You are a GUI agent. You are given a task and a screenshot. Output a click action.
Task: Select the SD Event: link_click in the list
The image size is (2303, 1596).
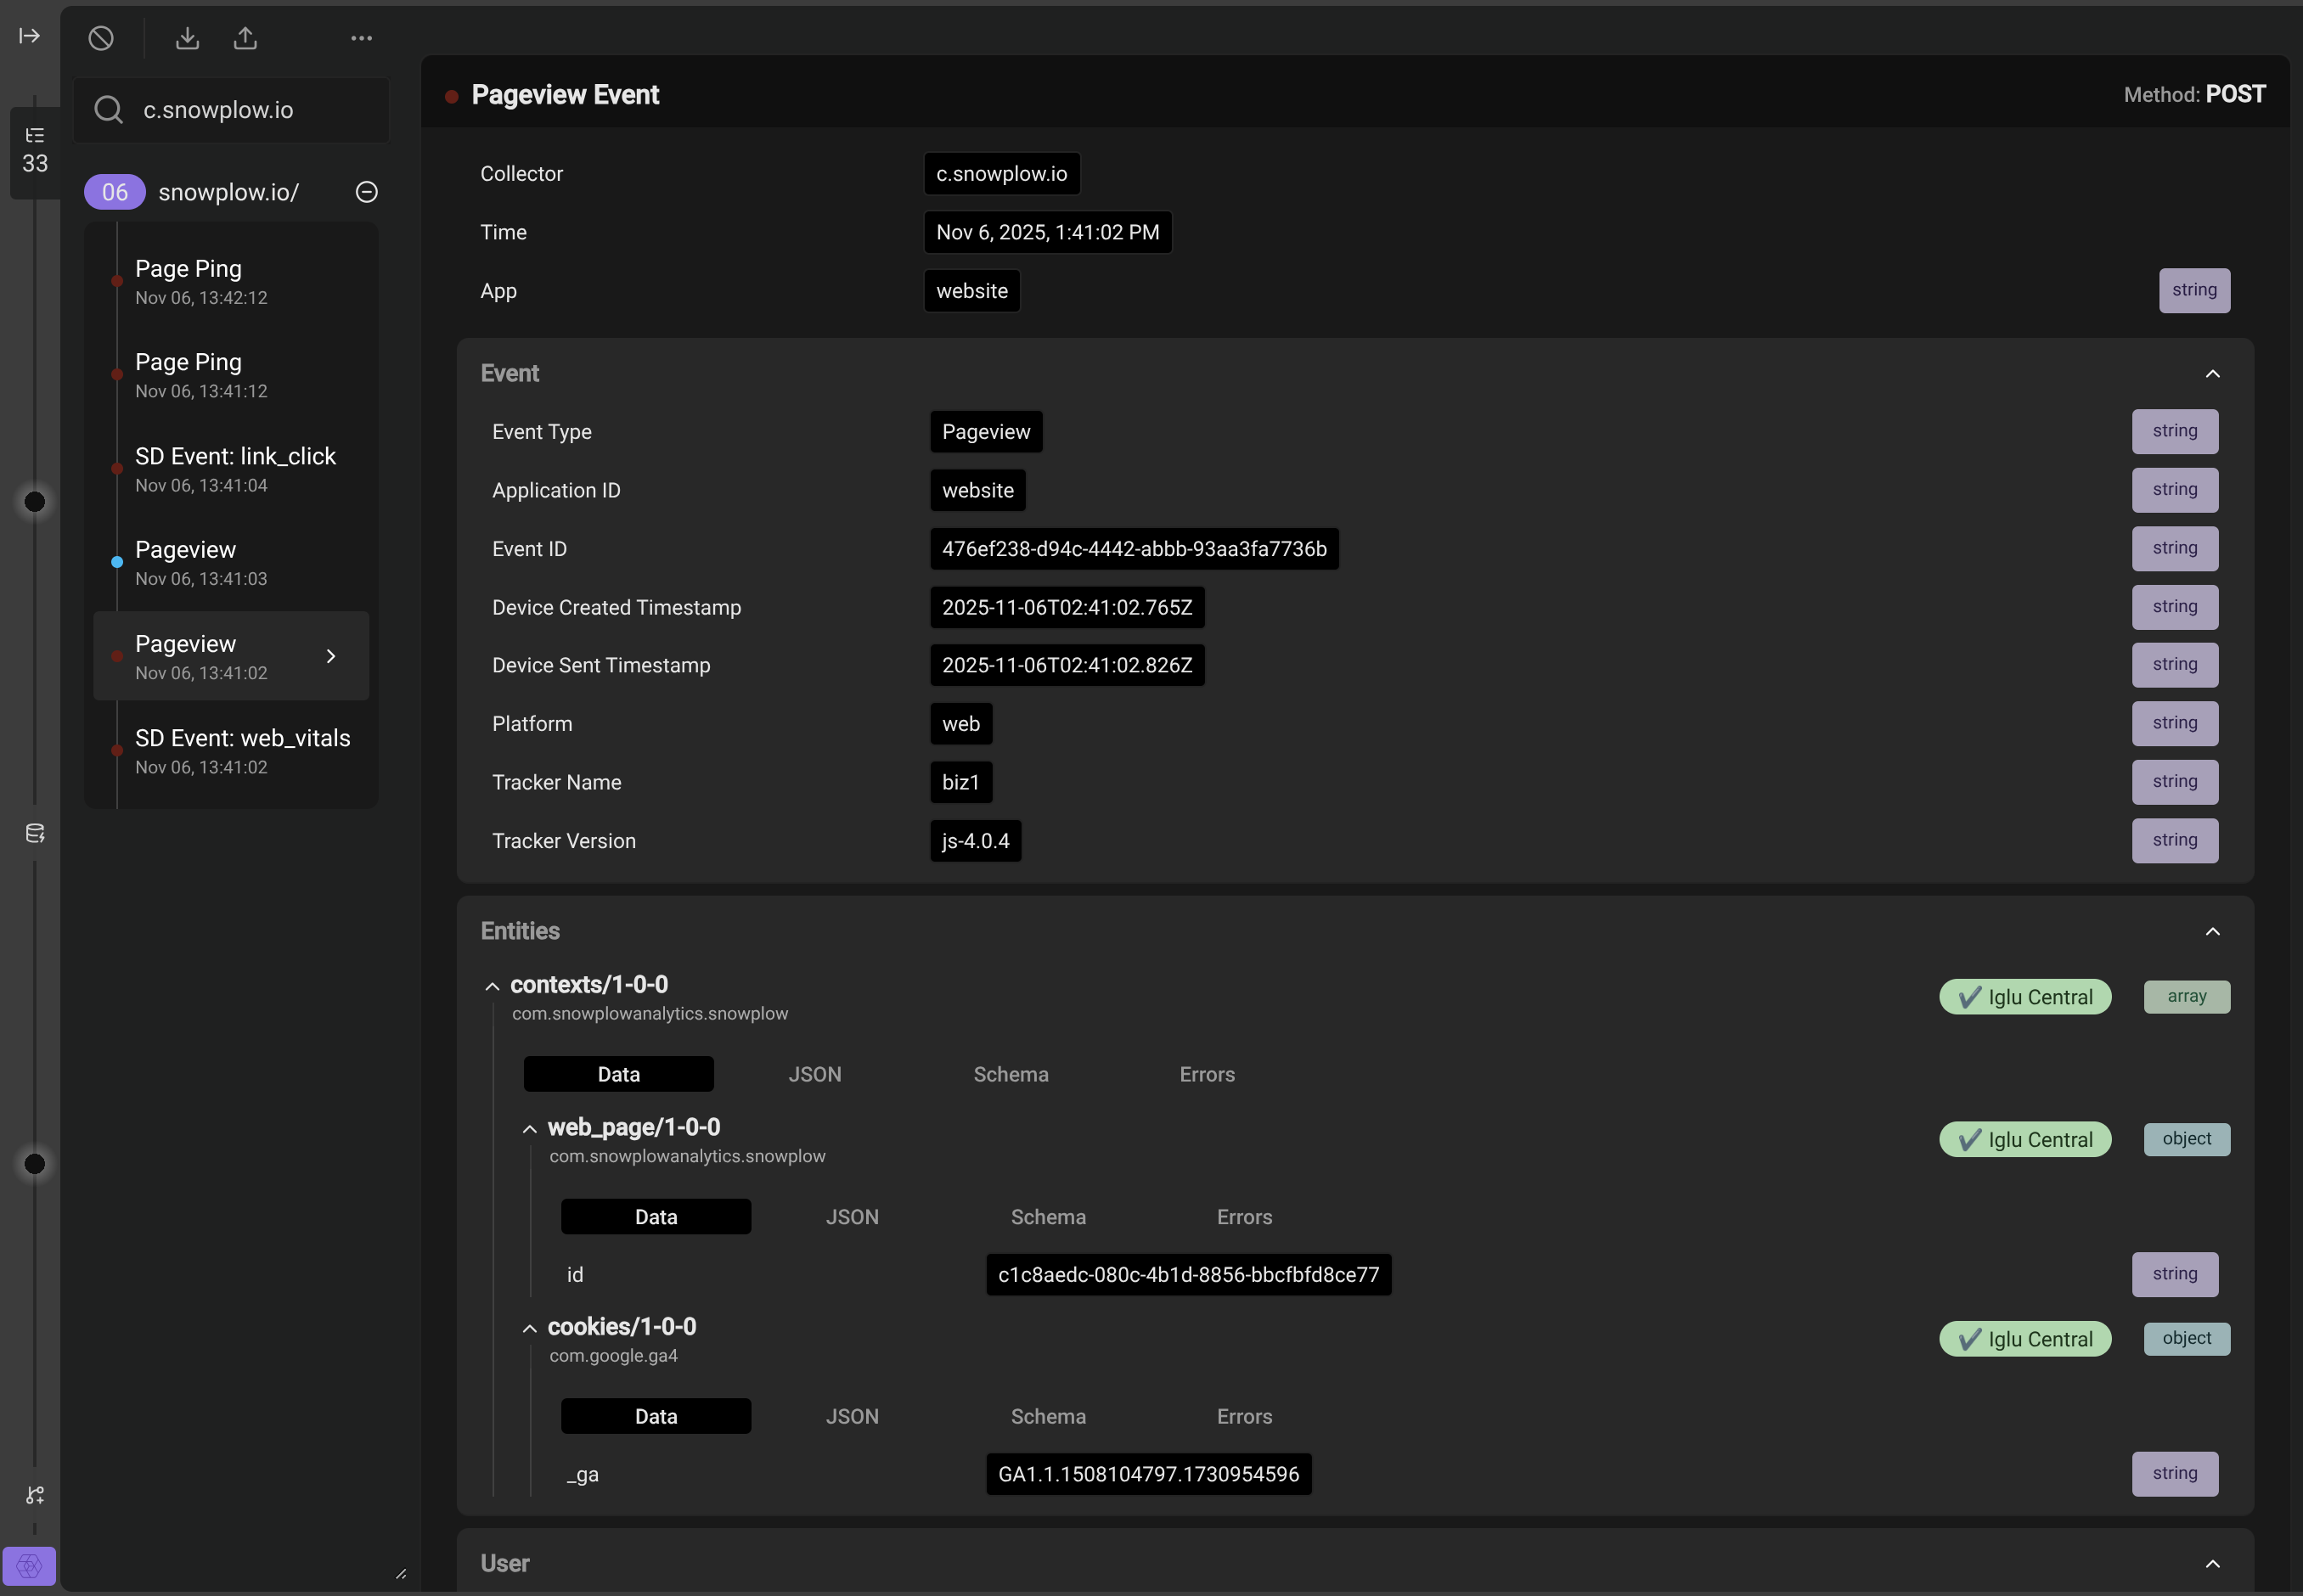[235, 468]
